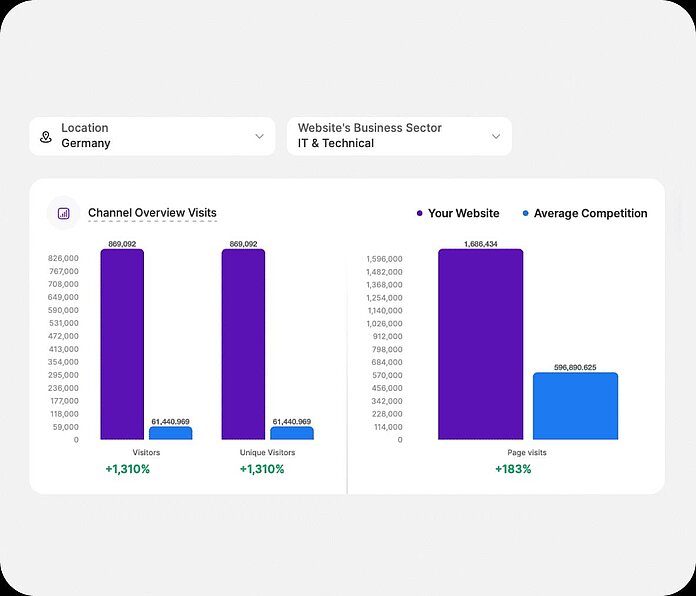Click the blue Page visits bar 596,890.625

pos(575,406)
